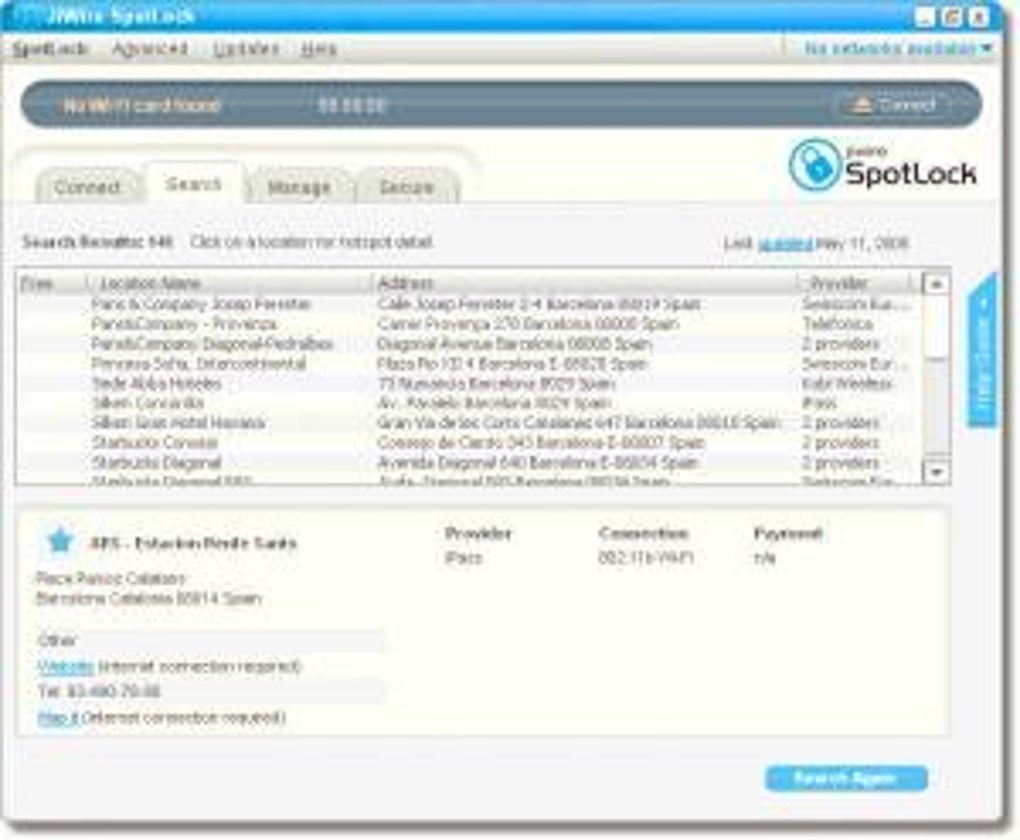This screenshot has height=840, width=1020.
Task: Click the Search Again button
Action: coord(846,778)
